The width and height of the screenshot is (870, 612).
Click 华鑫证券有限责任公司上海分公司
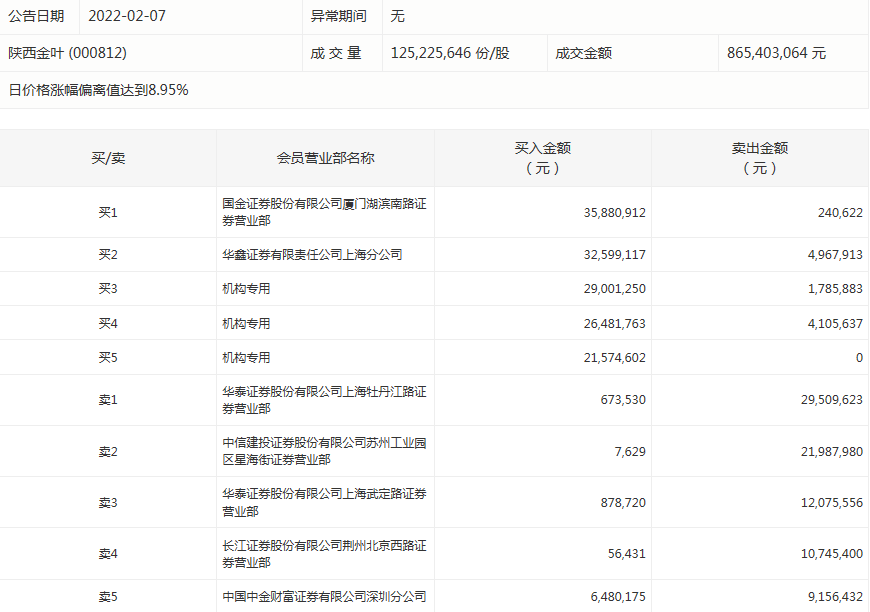click(312, 255)
